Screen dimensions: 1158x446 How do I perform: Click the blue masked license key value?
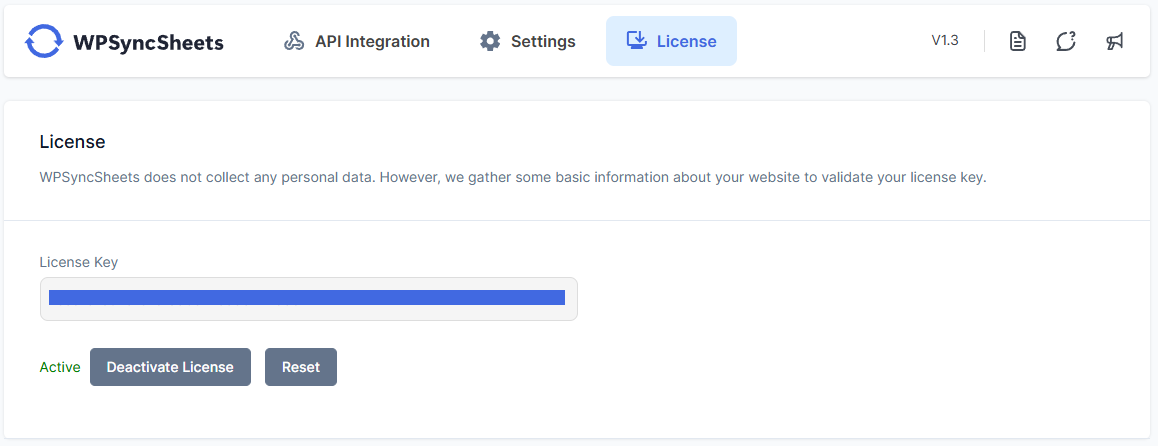click(x=306, y=297)
